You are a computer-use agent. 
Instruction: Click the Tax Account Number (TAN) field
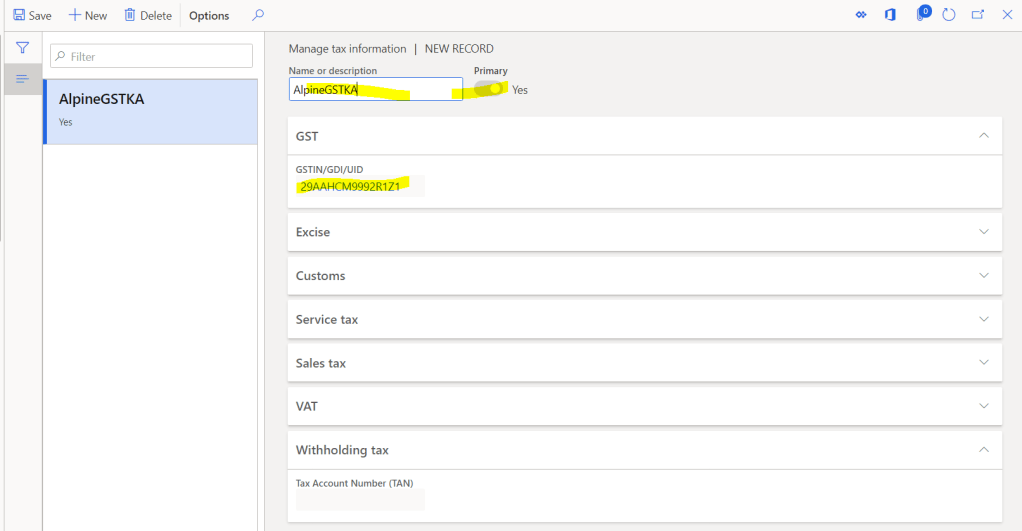359,499
